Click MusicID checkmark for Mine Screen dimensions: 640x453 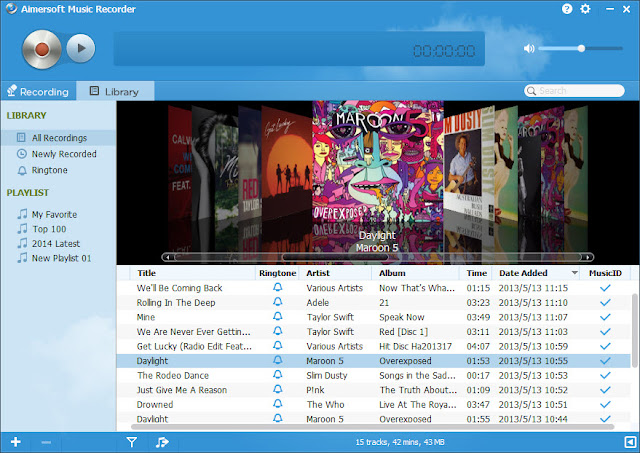point(605,317)
